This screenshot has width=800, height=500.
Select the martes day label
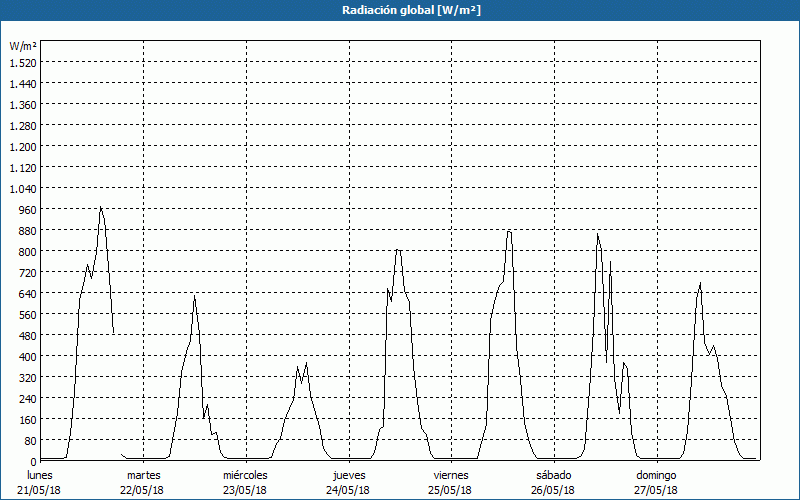tap(143, 474)
